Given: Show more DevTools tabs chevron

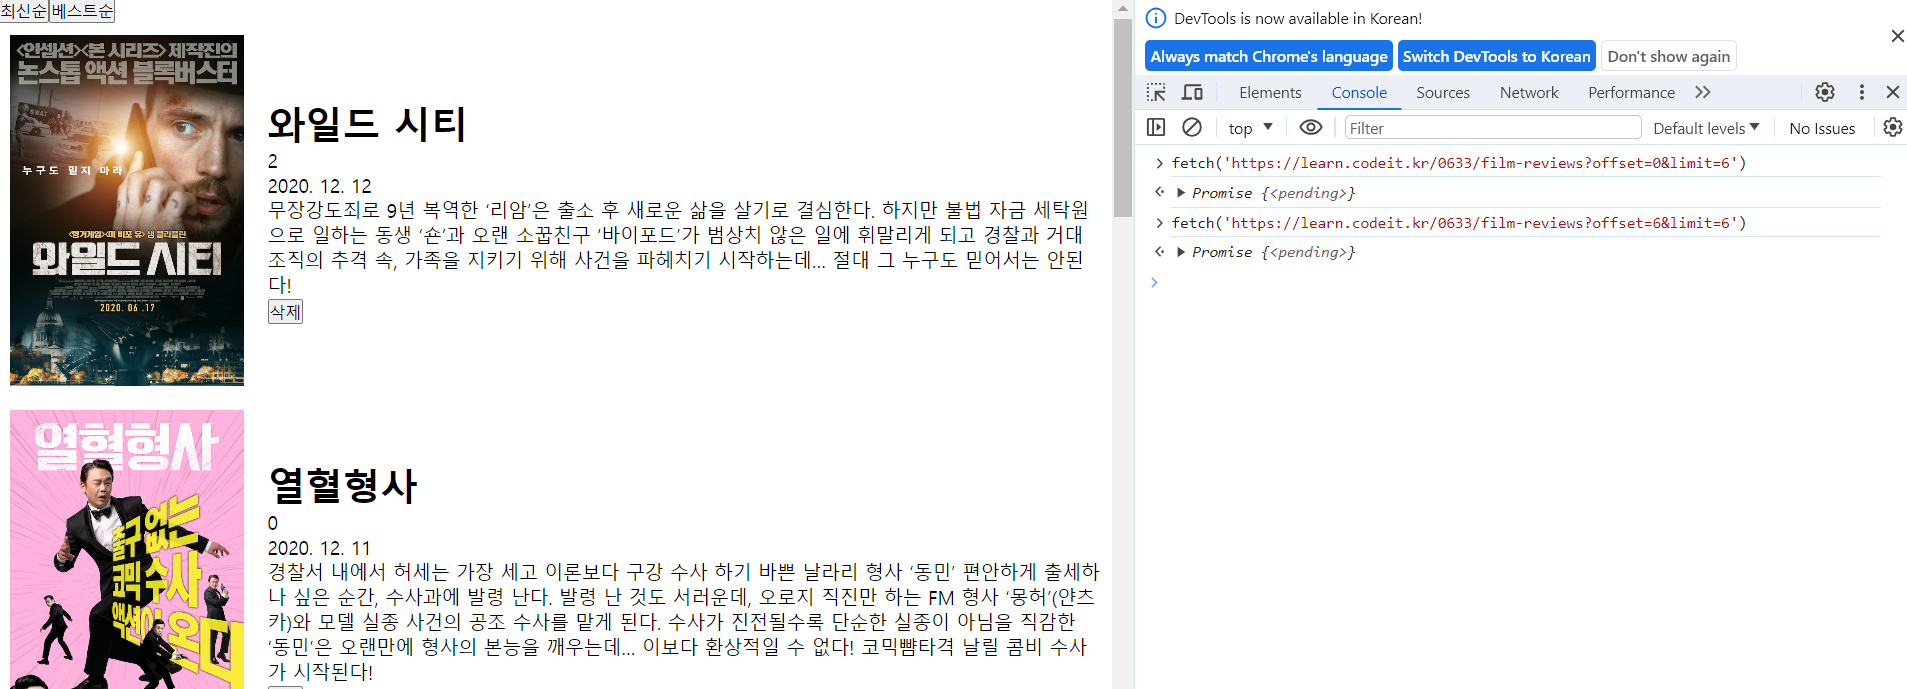Looking at the screenshot, I should (x=1703, y=92).
